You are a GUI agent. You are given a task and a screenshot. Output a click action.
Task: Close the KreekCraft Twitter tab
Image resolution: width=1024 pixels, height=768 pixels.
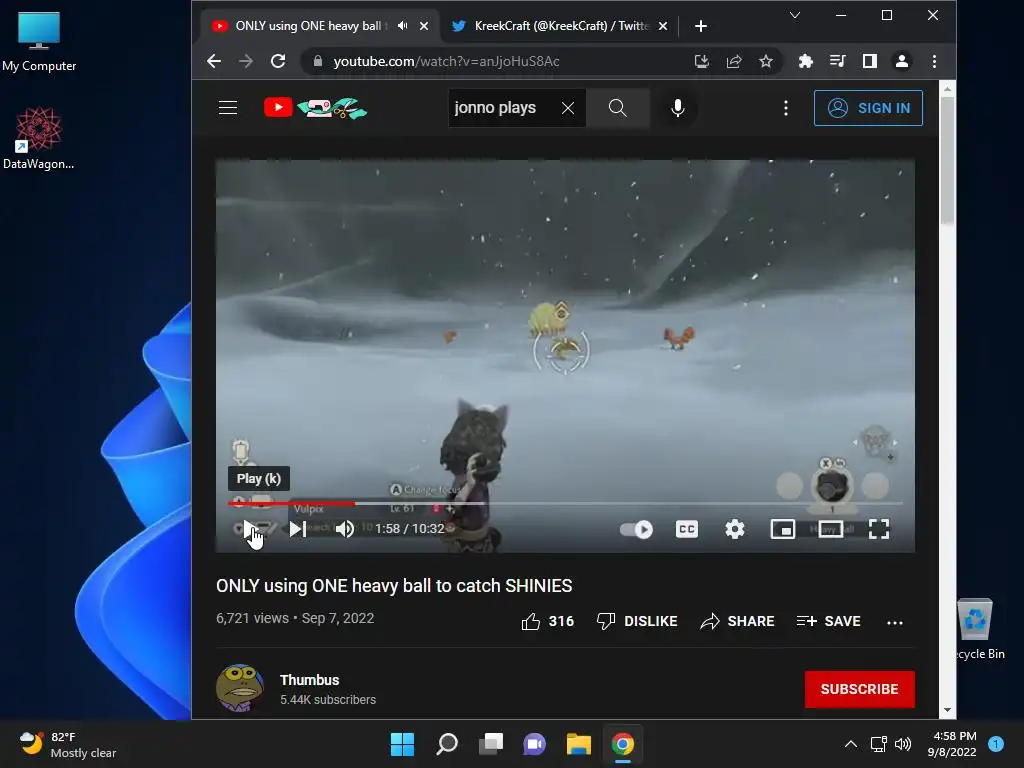663,26
